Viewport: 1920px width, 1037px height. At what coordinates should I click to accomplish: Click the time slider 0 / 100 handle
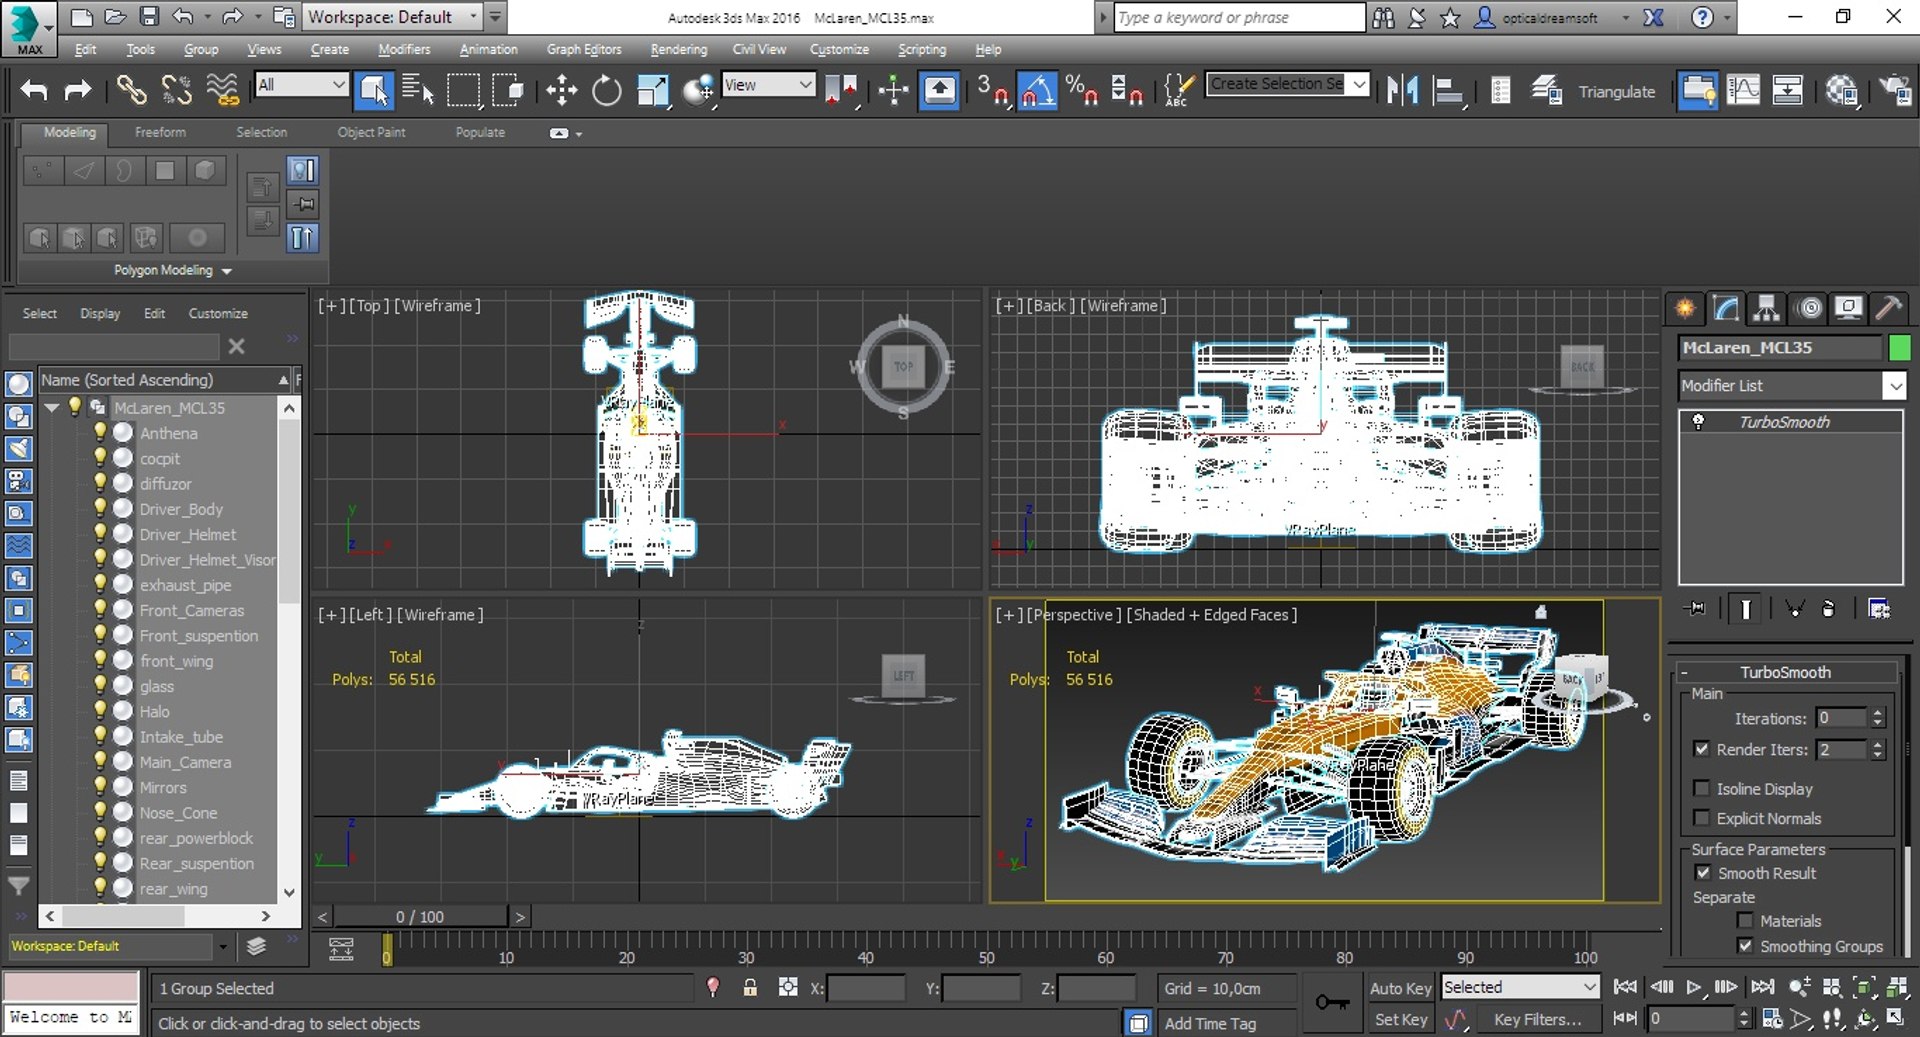tap(420, 916)
